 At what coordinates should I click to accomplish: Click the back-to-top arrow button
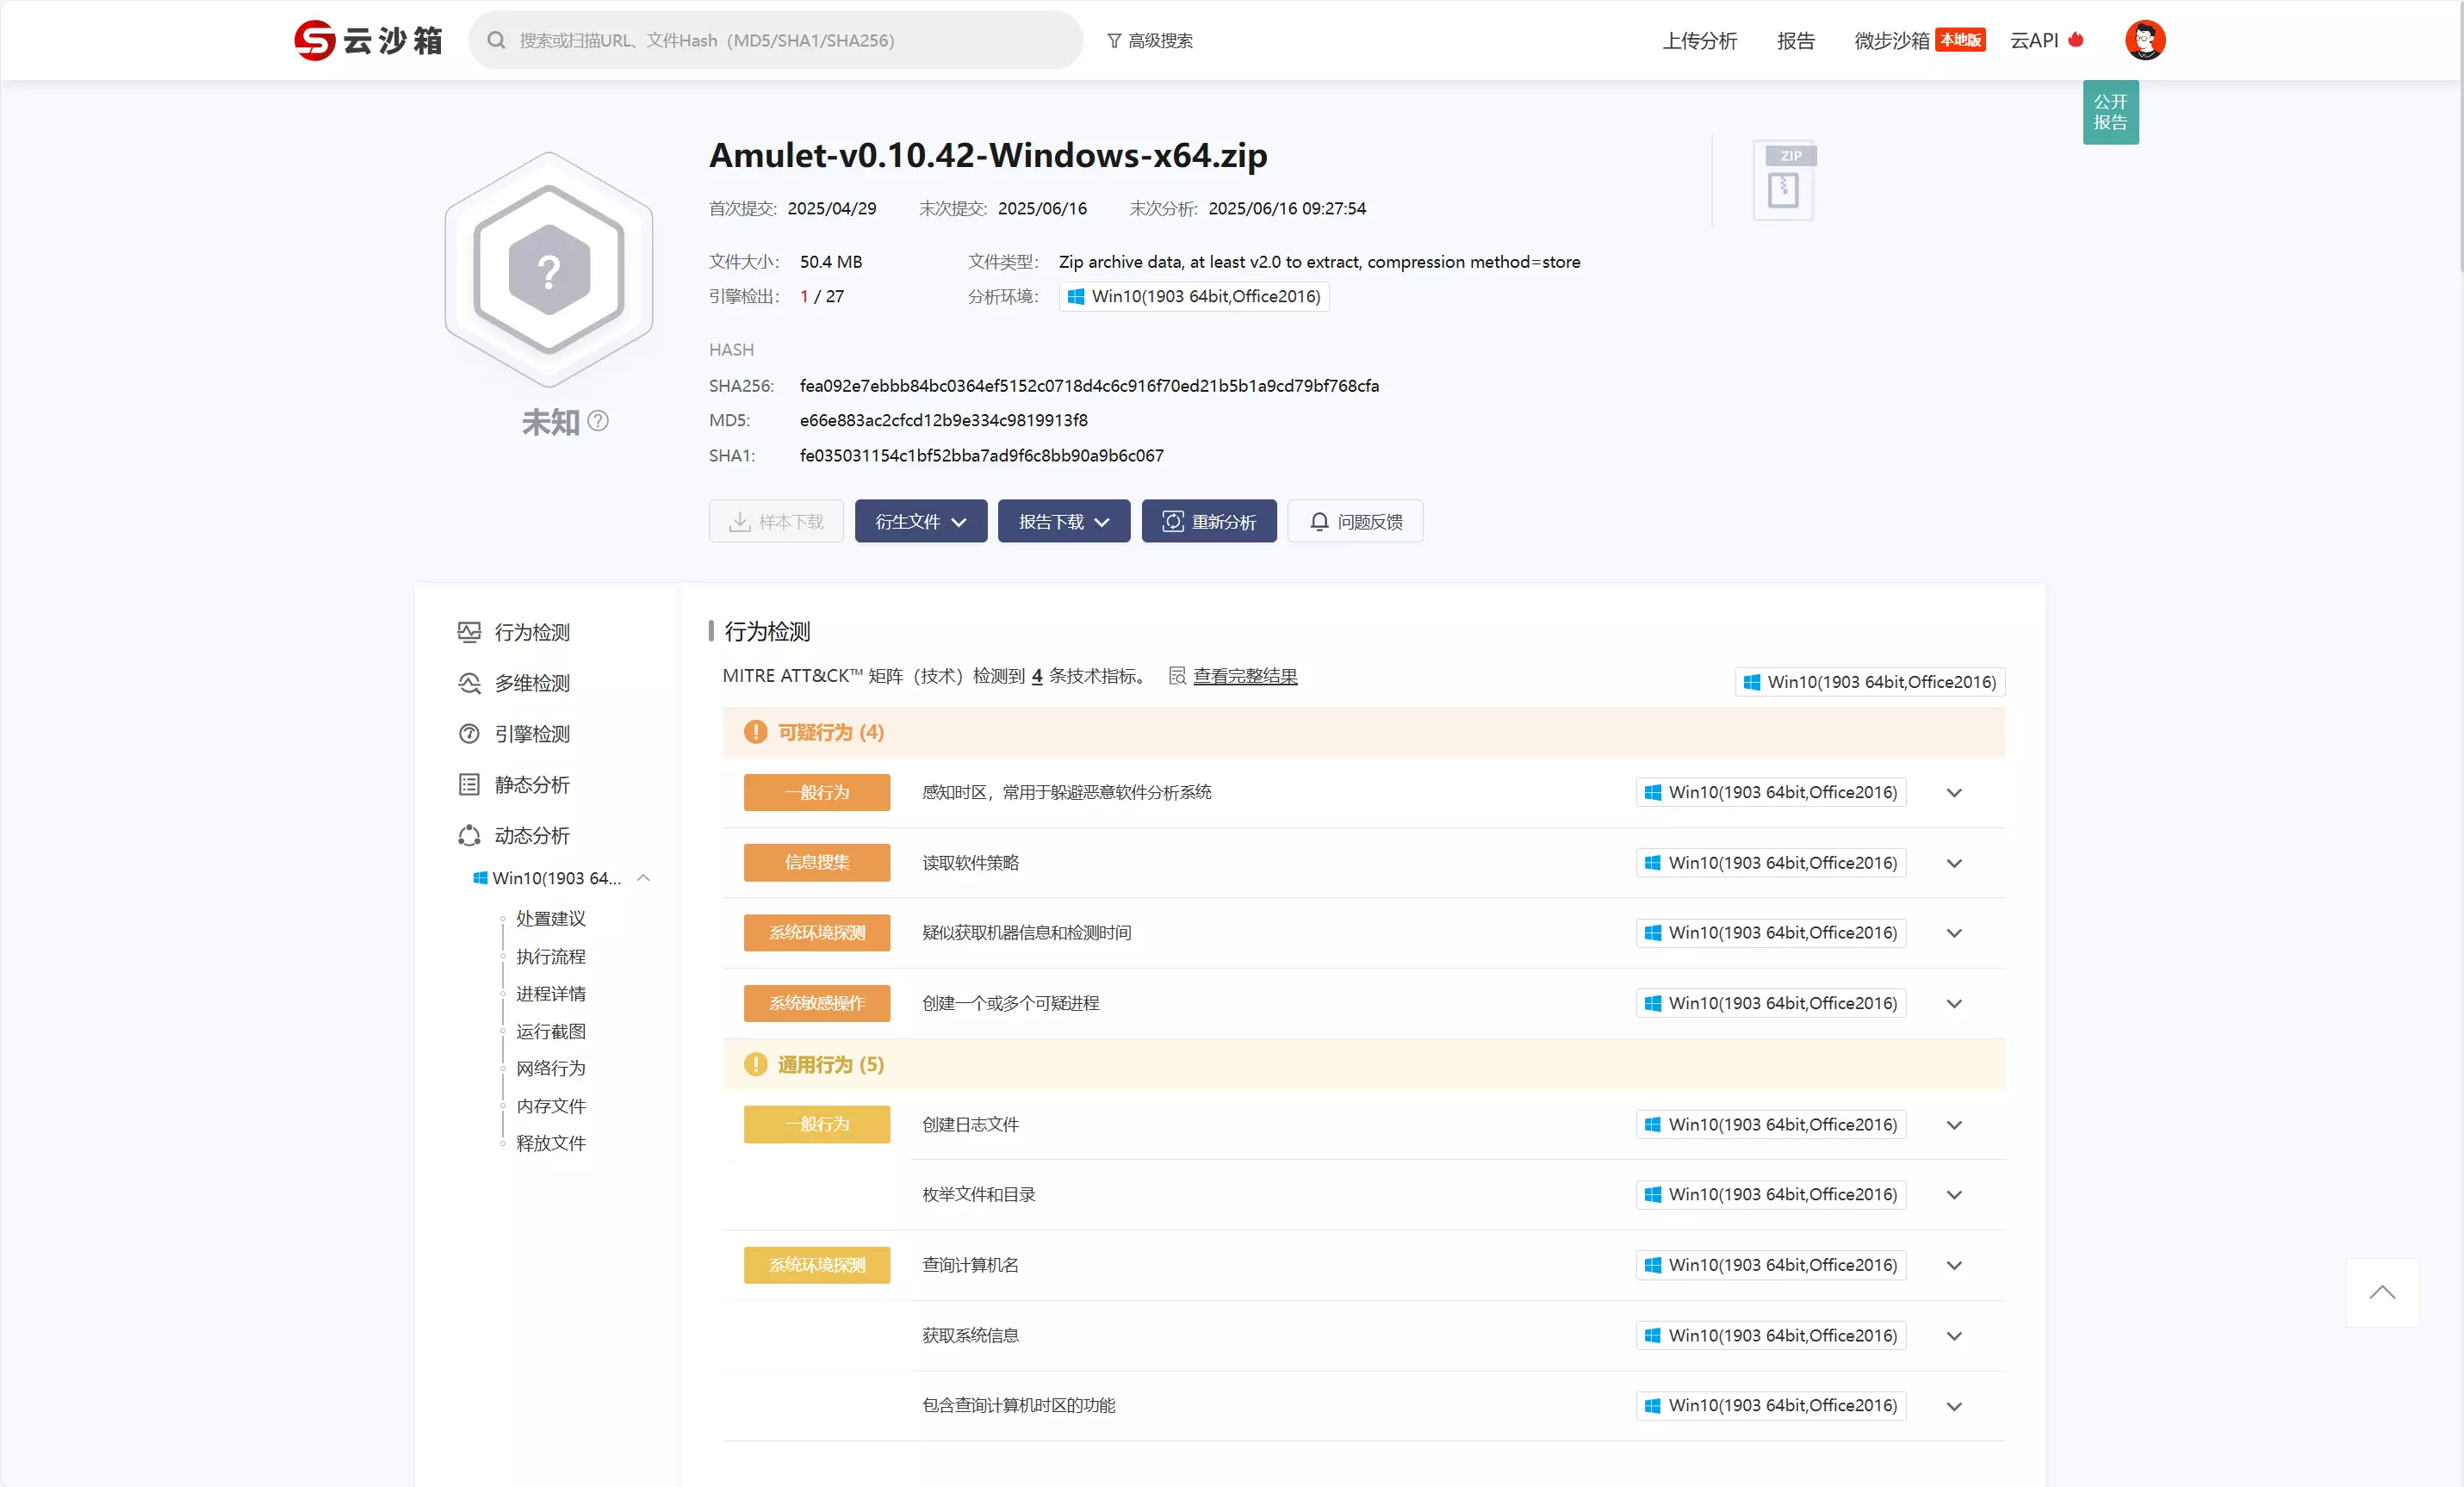2383,1293
